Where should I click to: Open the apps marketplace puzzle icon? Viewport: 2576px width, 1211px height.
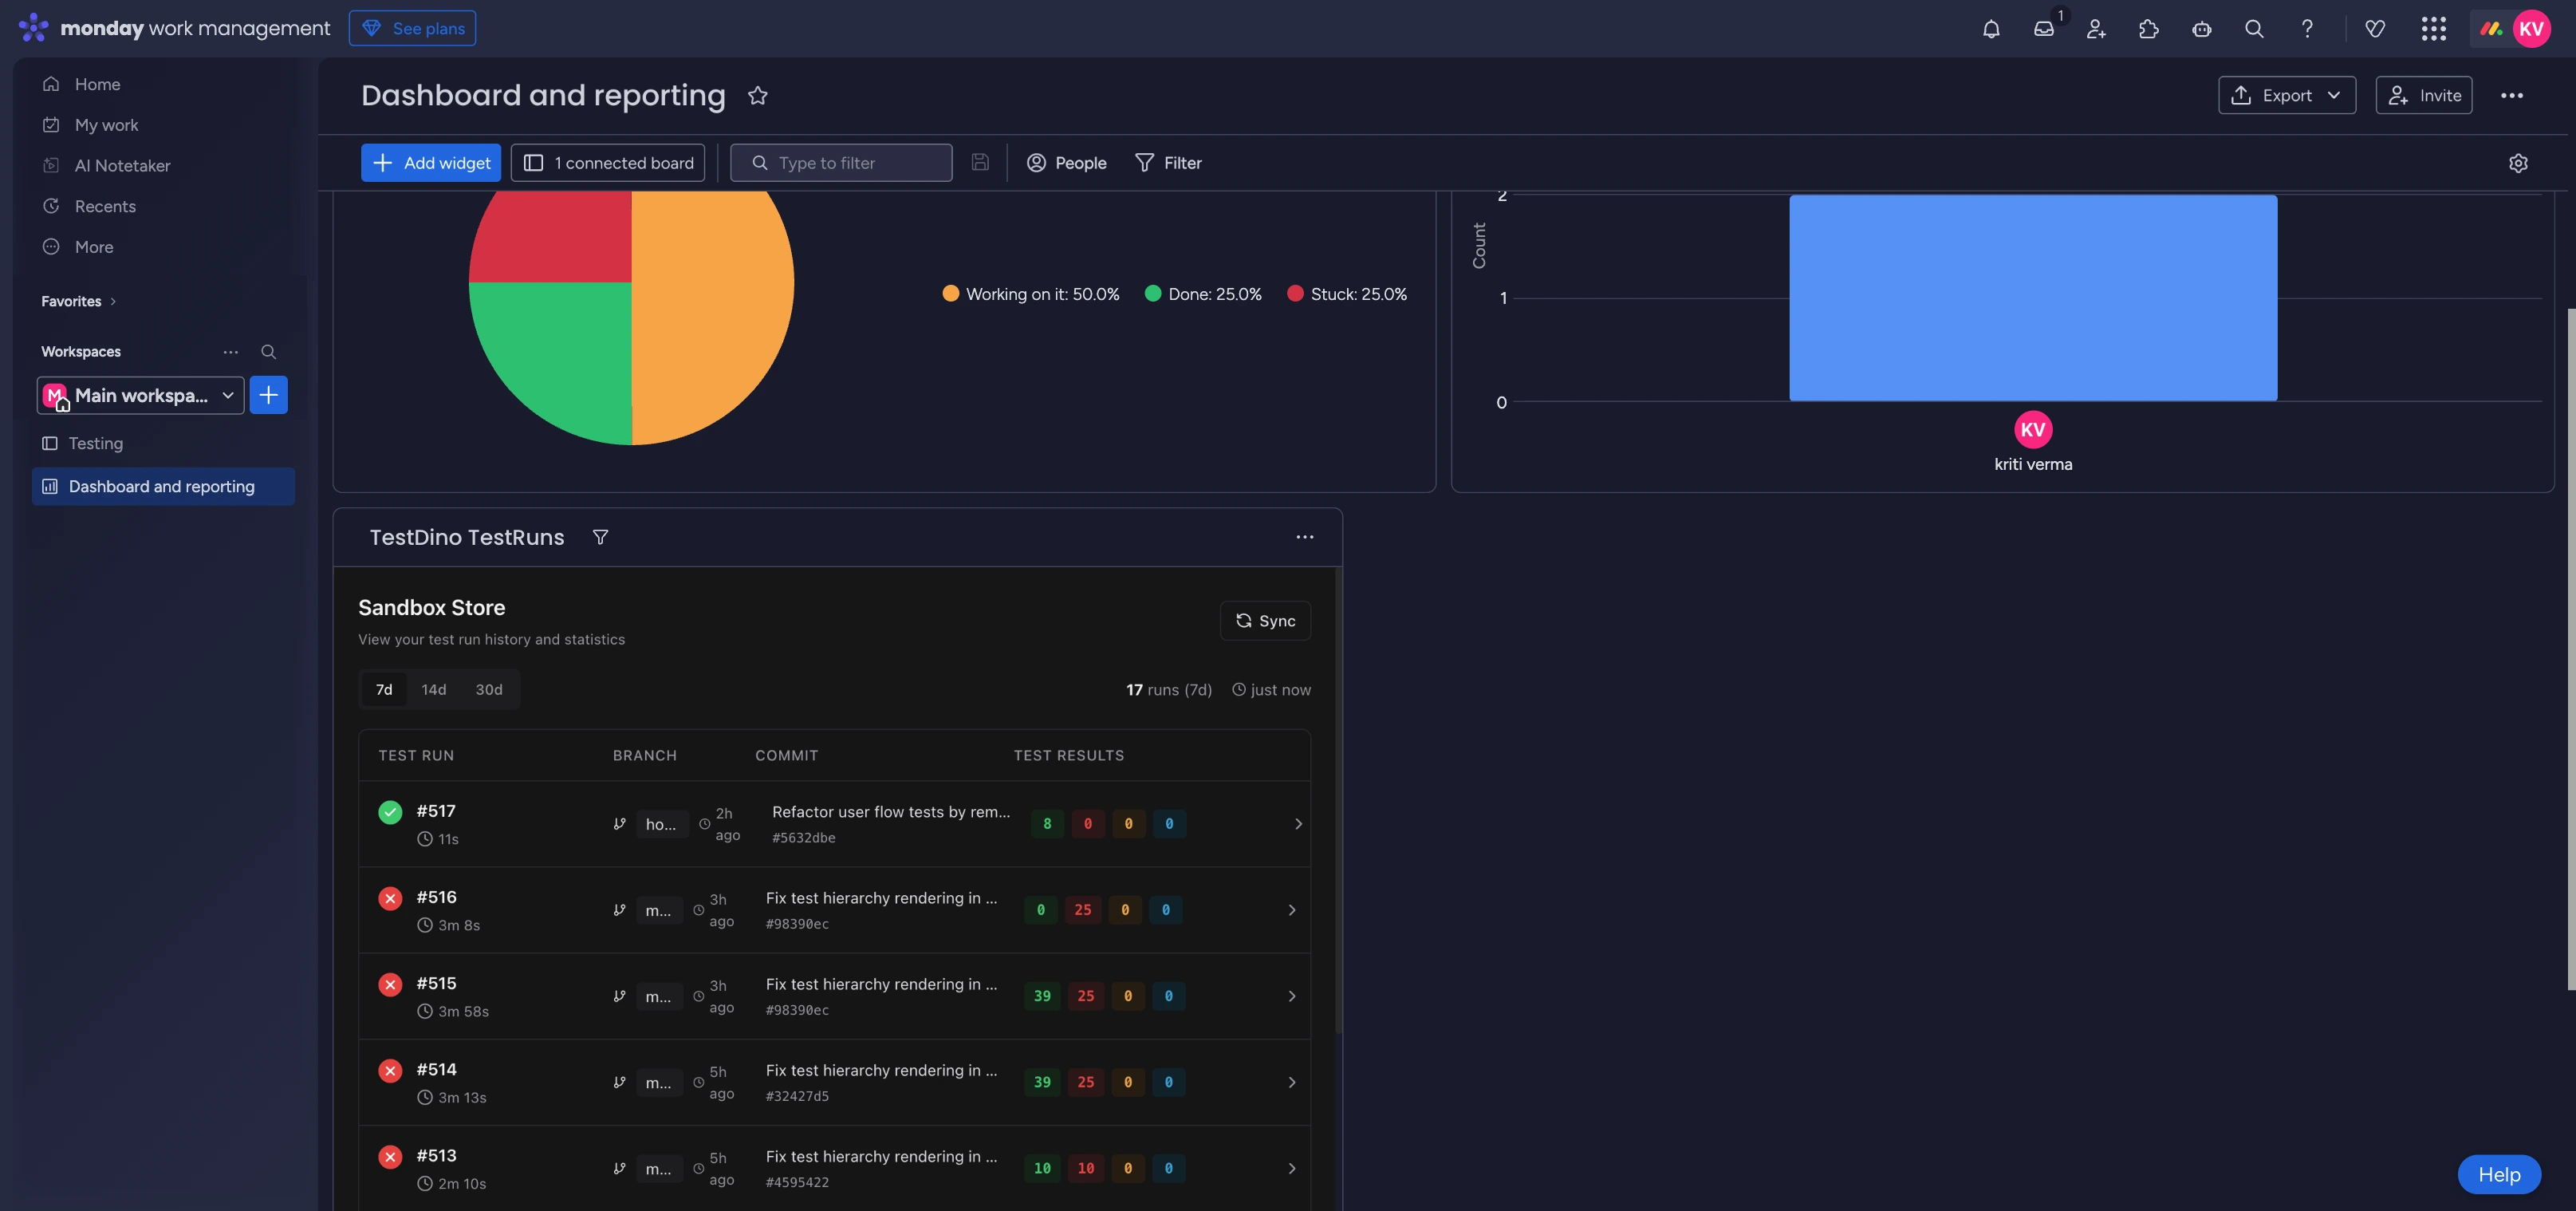coord(2148,29)
